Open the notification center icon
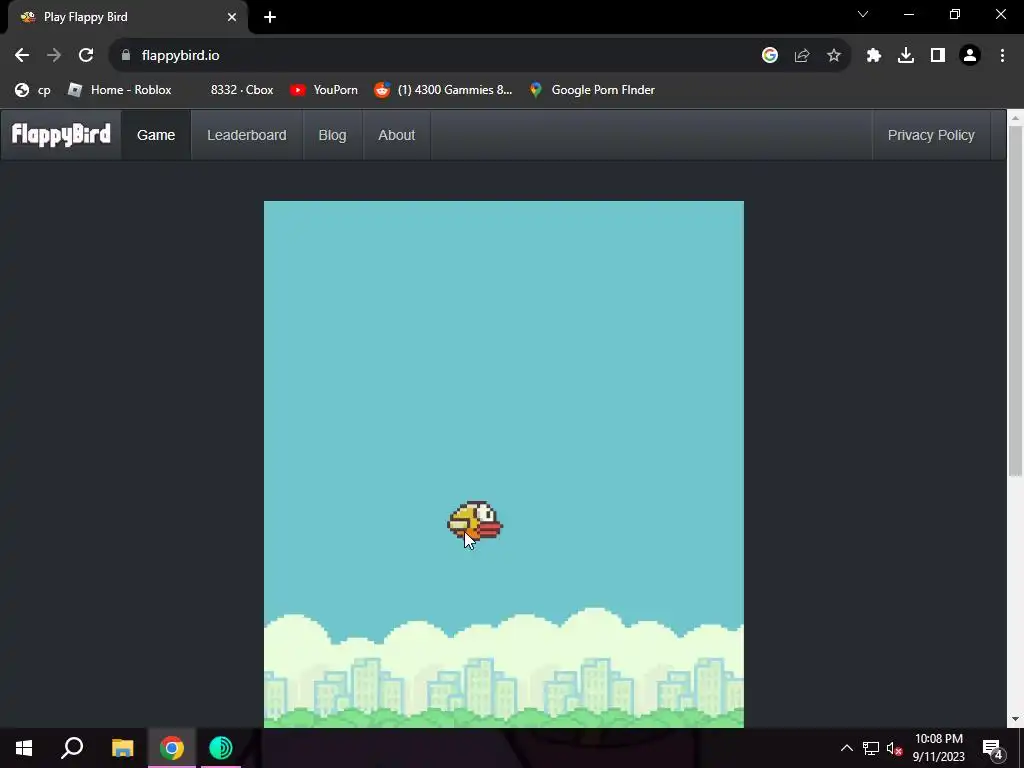The height and width of the screenshot is (768, 1024). [993, 748]
